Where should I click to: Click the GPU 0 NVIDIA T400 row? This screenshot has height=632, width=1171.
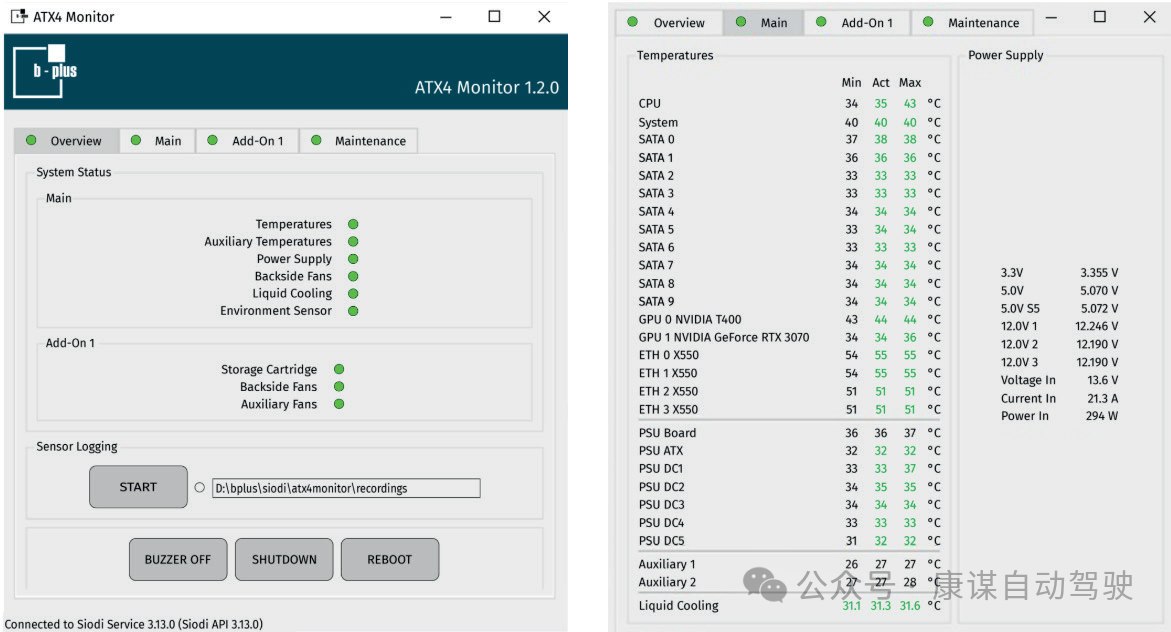(690, 319)
